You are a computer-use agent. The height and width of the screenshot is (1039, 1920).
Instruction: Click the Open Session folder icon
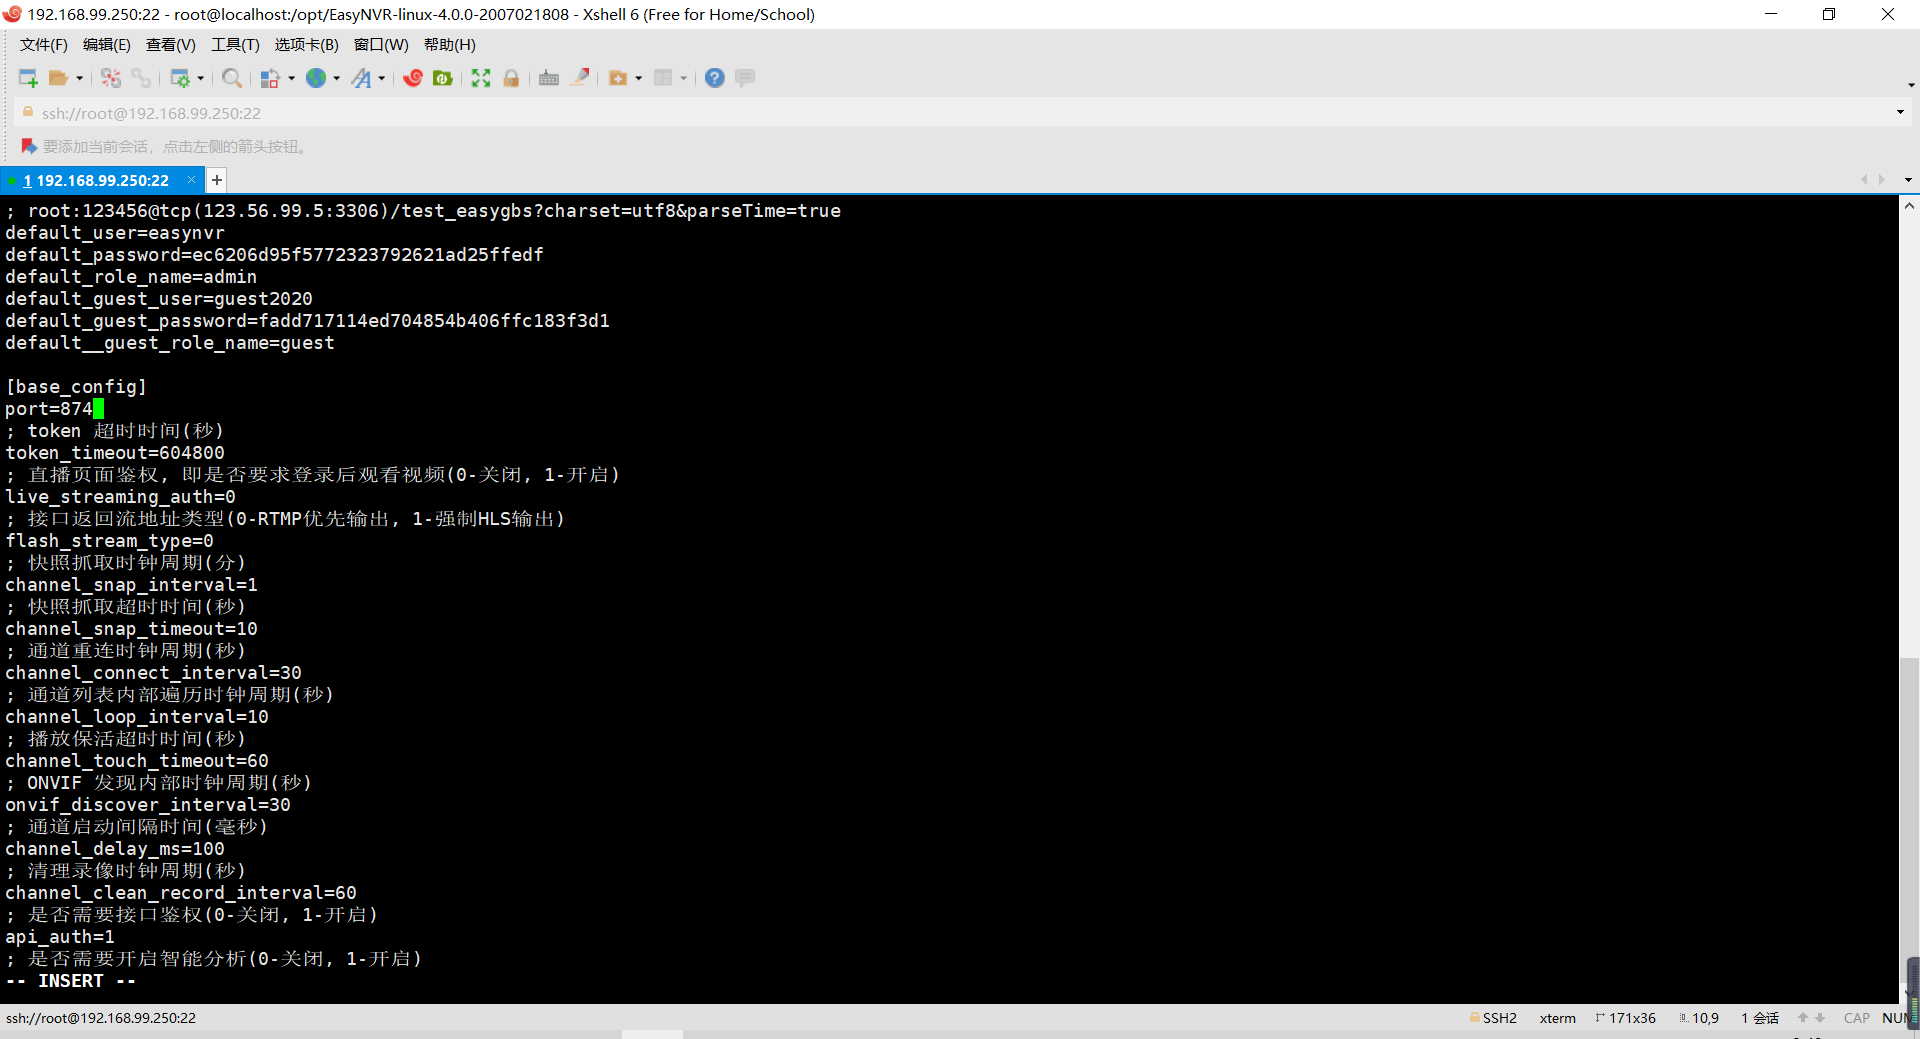coord(59,78)
